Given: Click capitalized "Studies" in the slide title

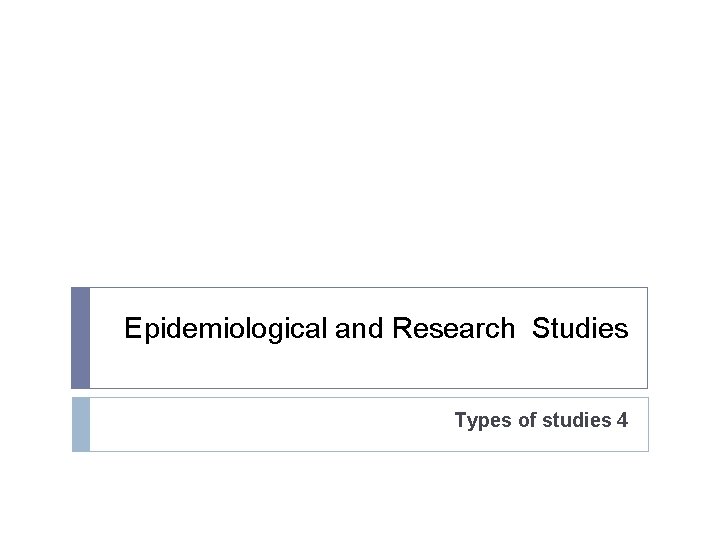Looking at the screenshot, I should tap(580, 328).
